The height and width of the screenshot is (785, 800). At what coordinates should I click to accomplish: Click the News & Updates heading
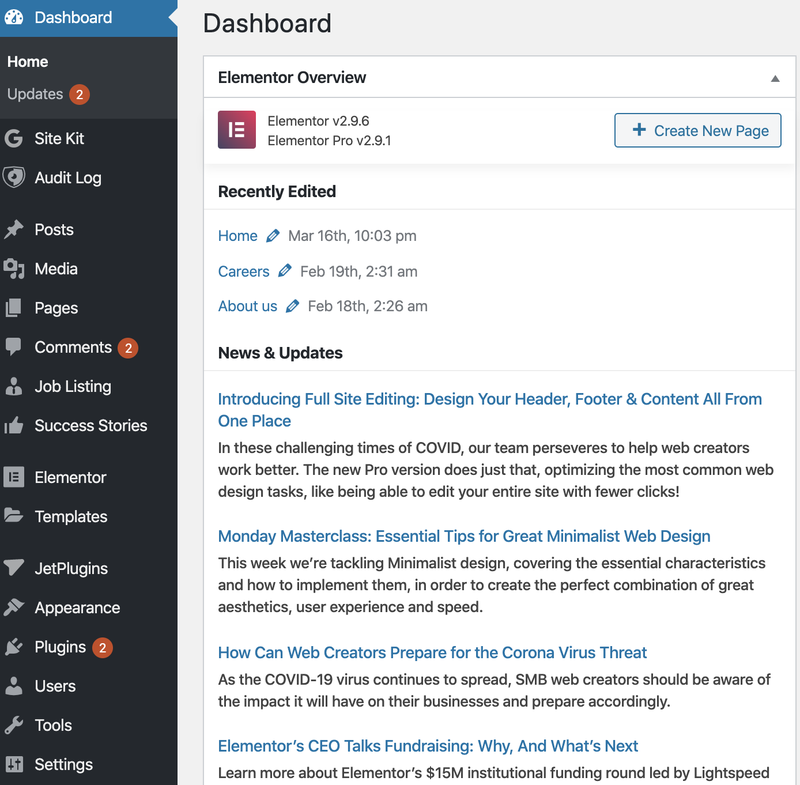click(280, 353)
